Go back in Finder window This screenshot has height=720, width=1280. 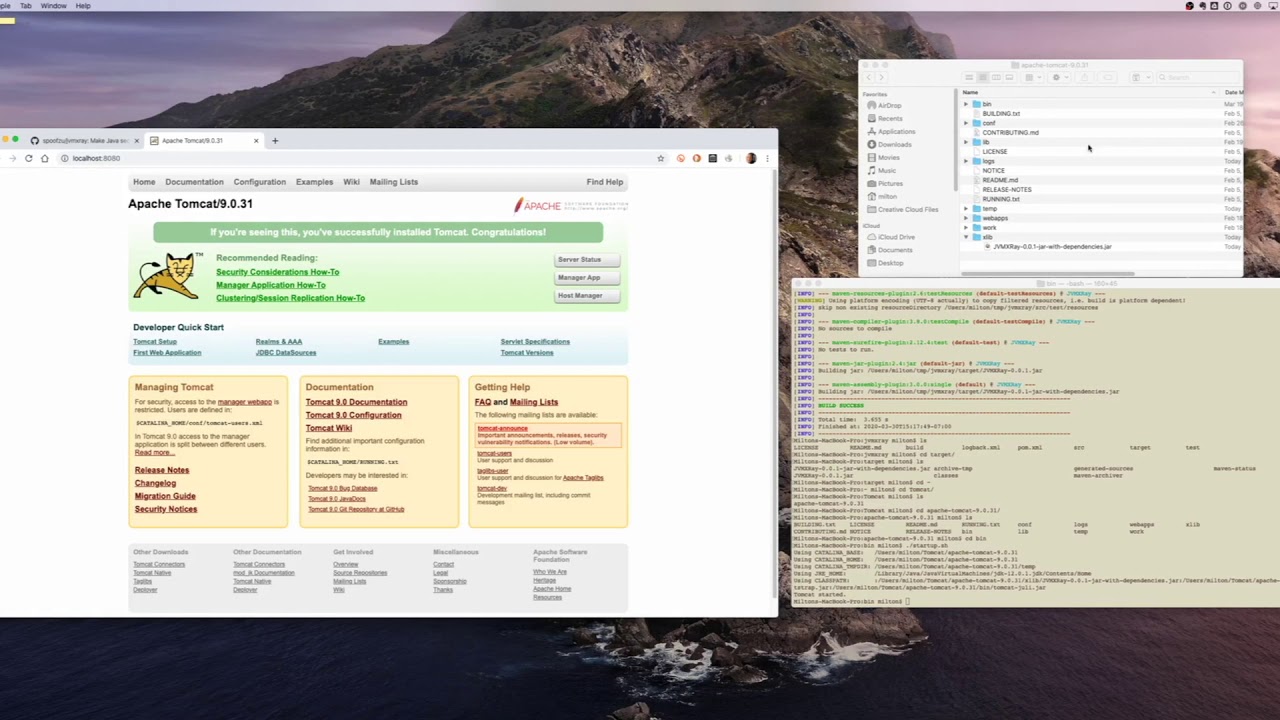[869, 77]
